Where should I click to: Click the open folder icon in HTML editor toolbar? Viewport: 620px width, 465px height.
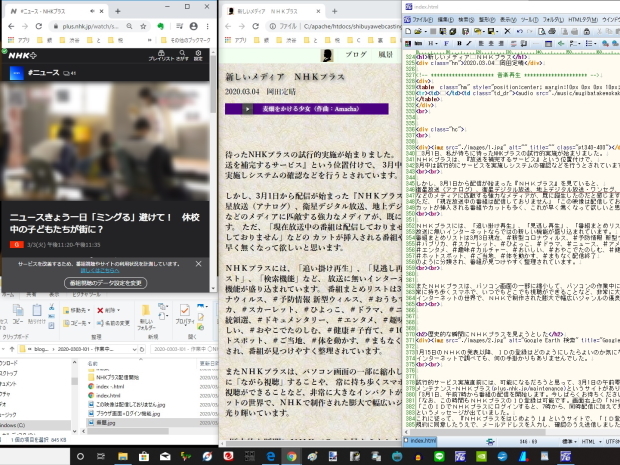pos(418,31)
